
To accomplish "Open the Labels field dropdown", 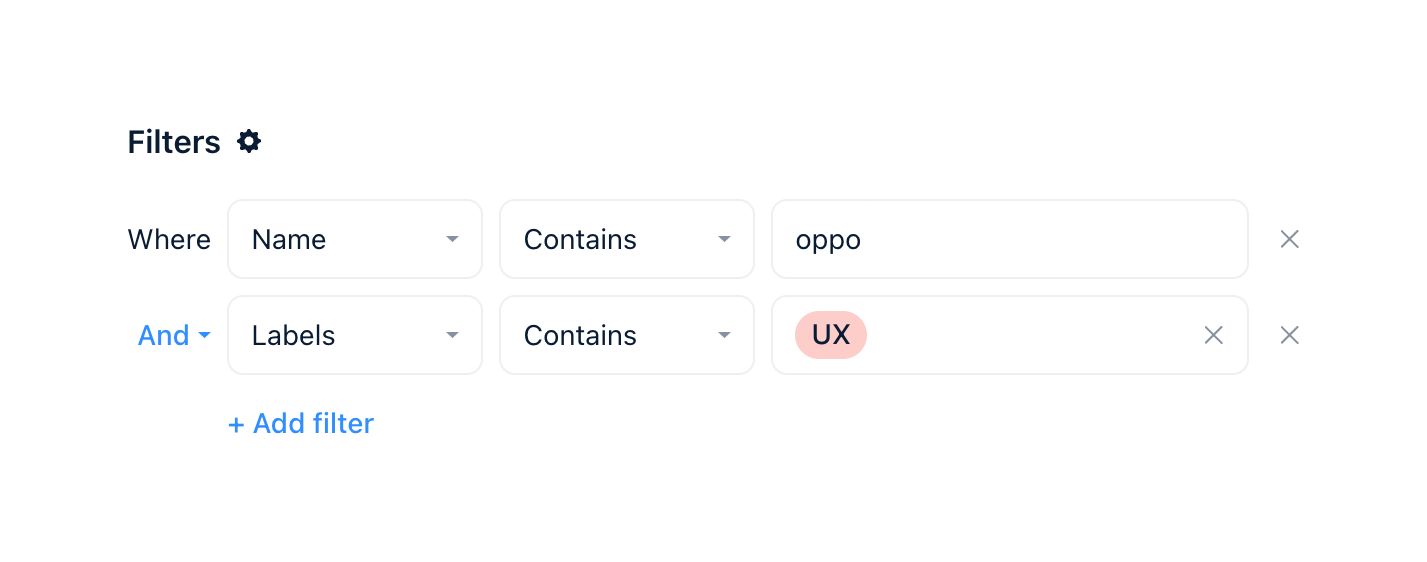I will pyautogui.click(x=354, y=335).
